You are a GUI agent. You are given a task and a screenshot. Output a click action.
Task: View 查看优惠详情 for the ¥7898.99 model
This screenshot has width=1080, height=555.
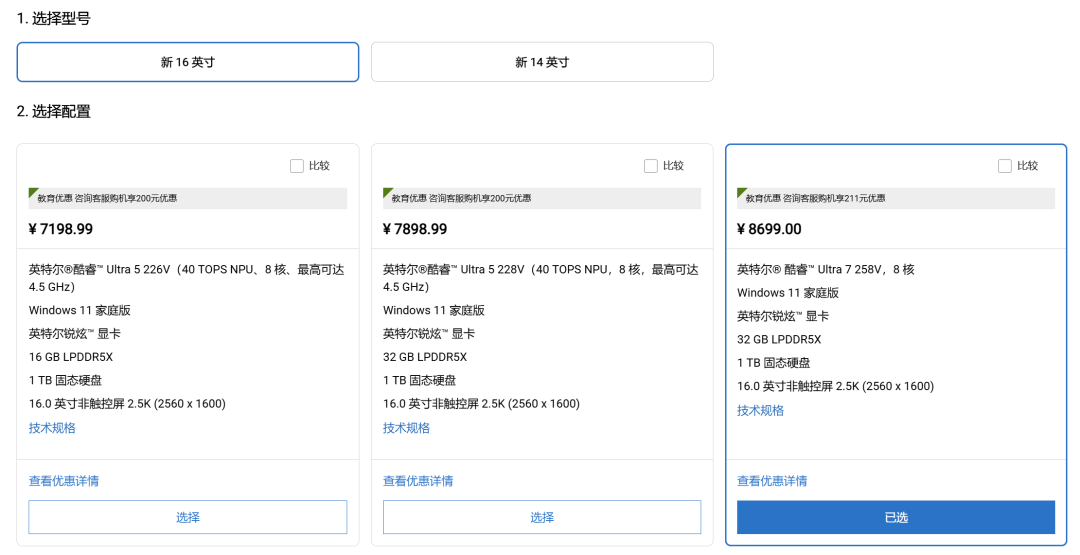click(x=418, y=481)
